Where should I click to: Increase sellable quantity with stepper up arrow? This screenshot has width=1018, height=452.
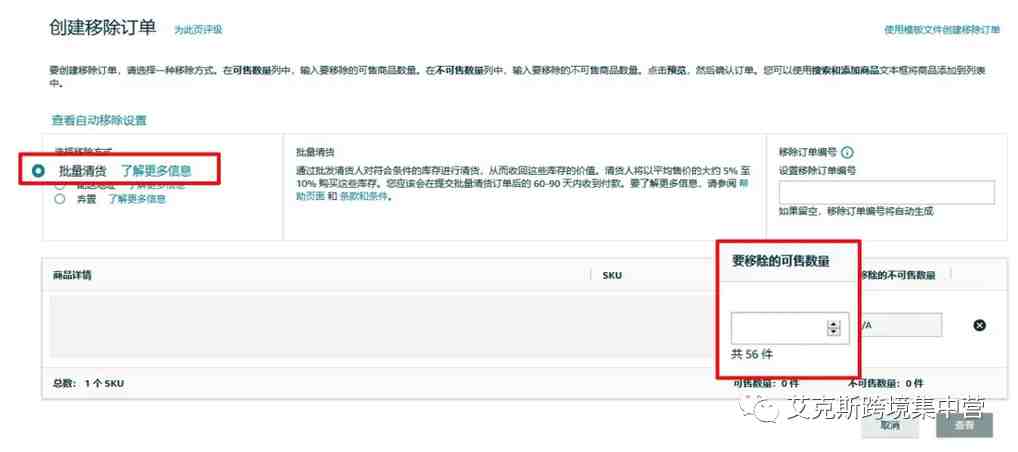(834, 325)
